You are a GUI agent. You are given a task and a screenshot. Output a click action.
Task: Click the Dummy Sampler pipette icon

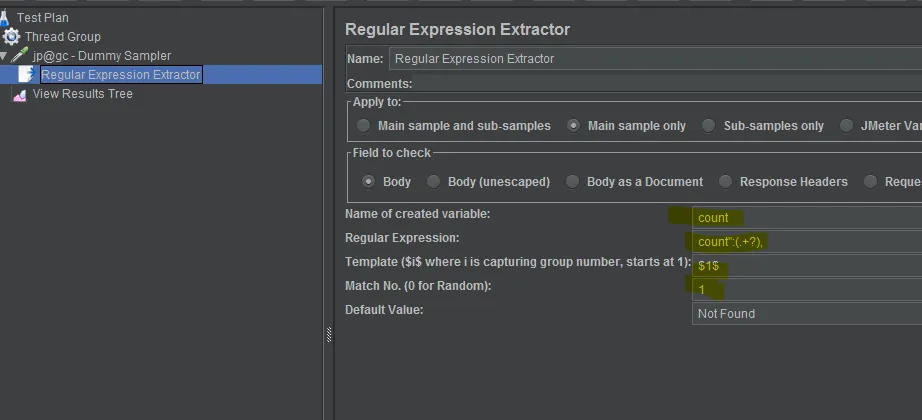coord(20,56)
